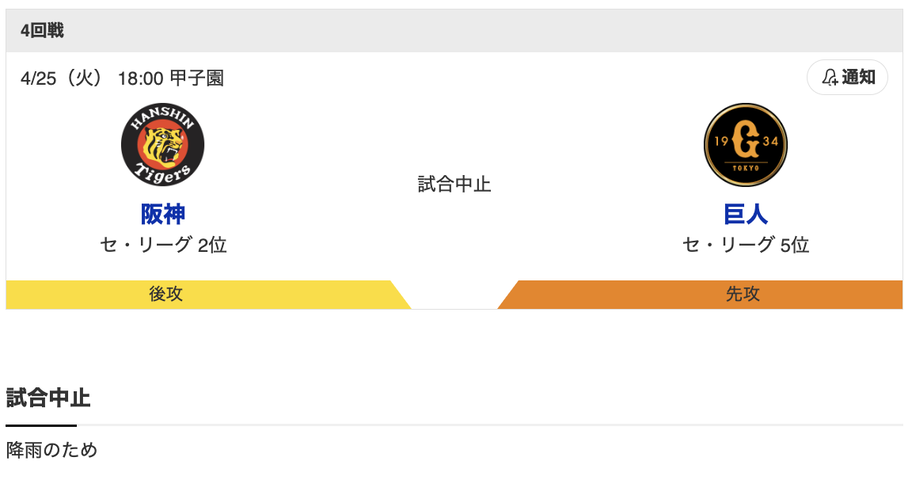Click セ・リーグ 2位 standing under 阪神
Viewport: 912px width, 480px height.
163,245
